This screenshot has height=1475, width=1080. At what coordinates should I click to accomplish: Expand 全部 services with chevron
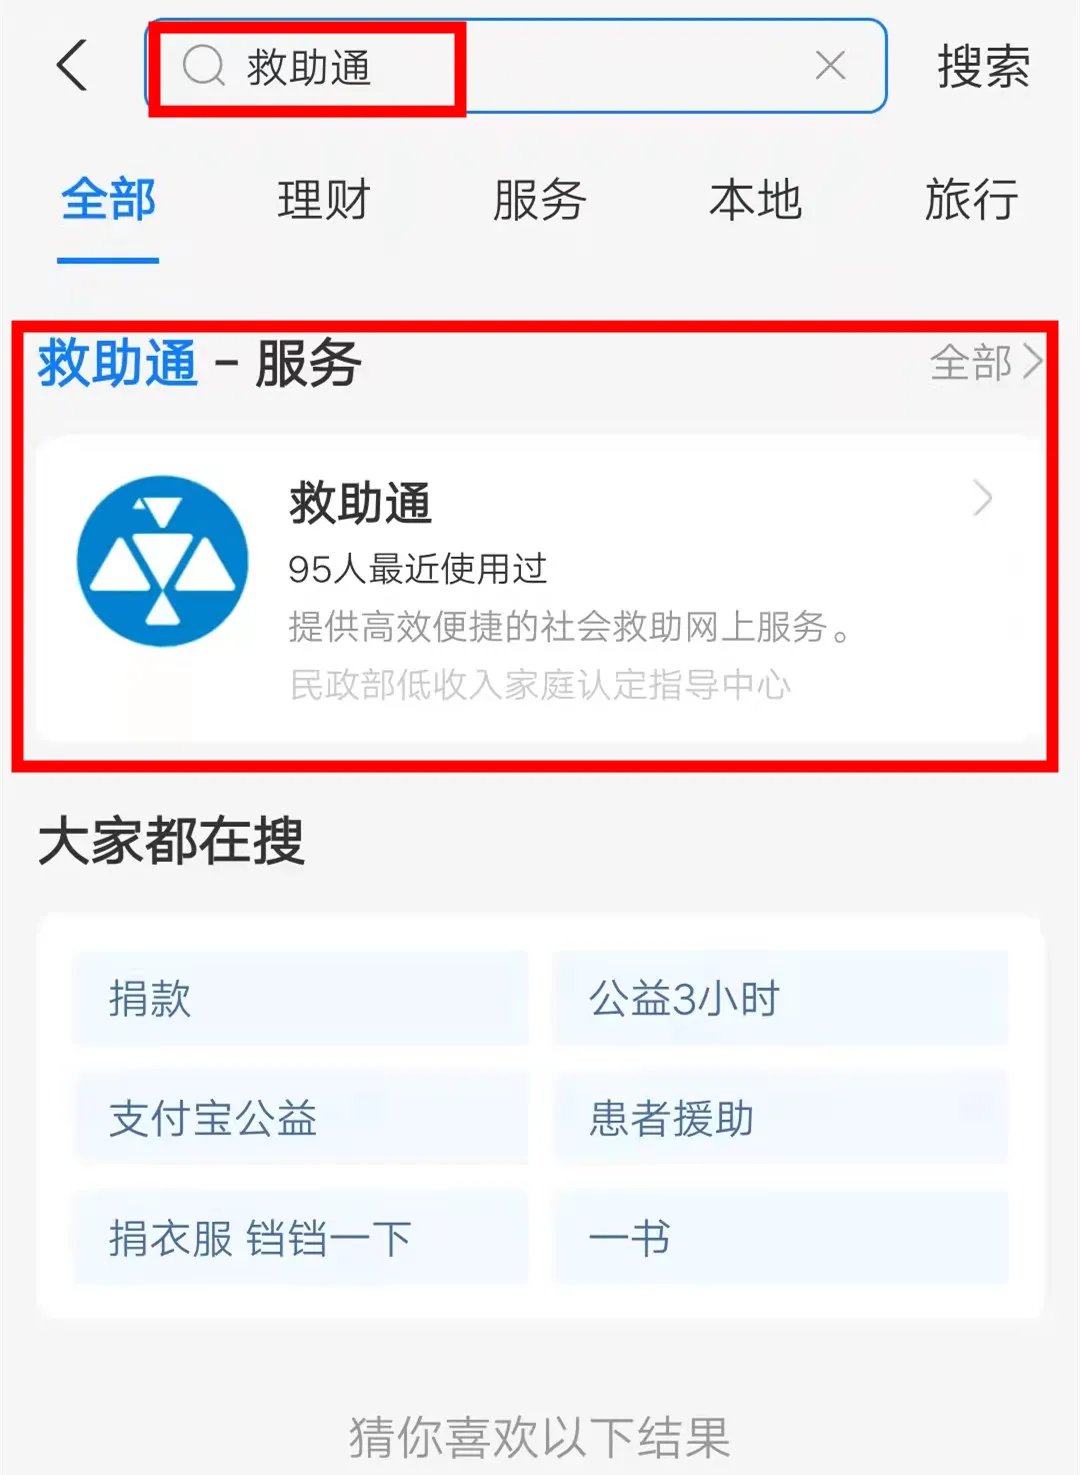click(986, 362)
